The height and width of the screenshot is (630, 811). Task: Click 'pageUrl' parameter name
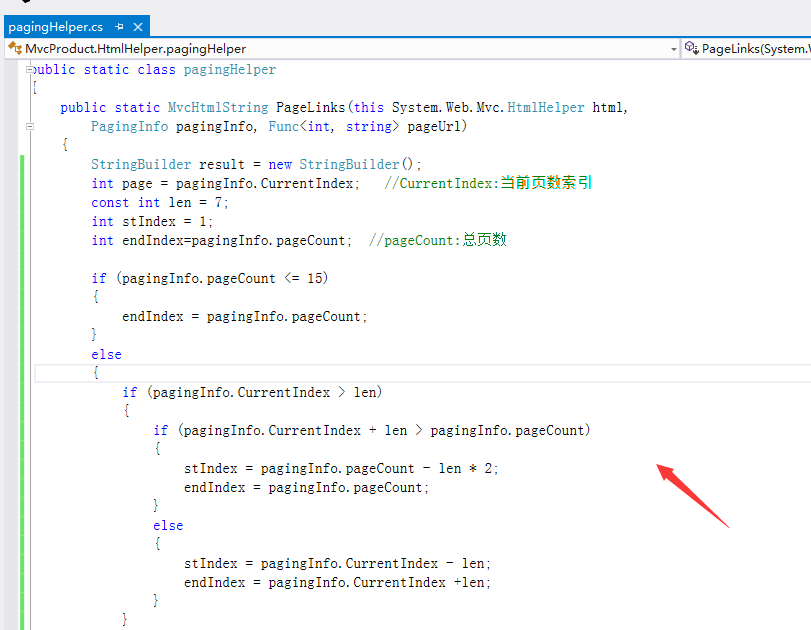click(x=433, y=127)
